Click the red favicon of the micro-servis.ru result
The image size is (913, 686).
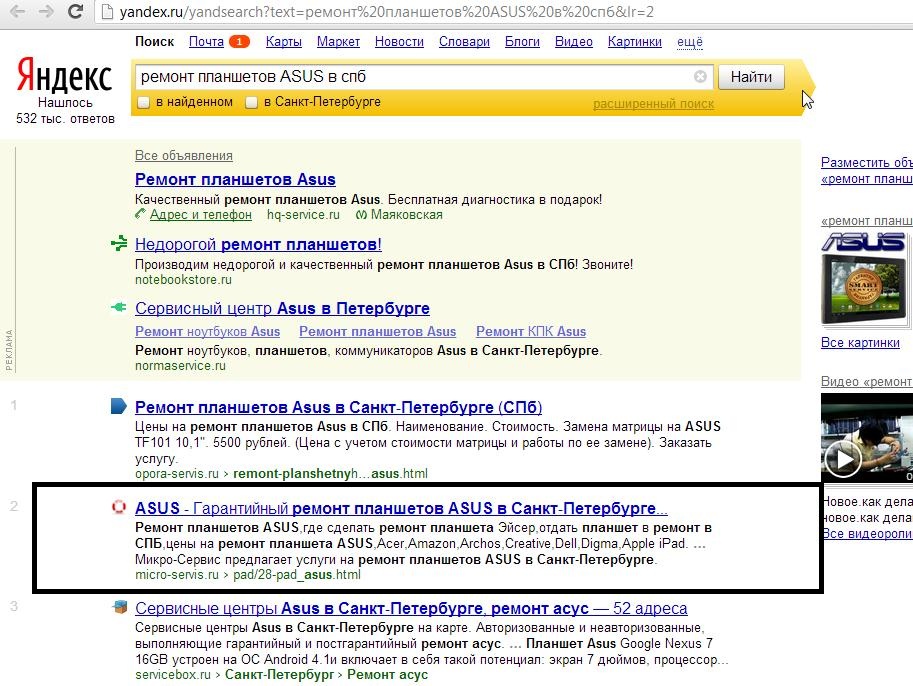119,507
